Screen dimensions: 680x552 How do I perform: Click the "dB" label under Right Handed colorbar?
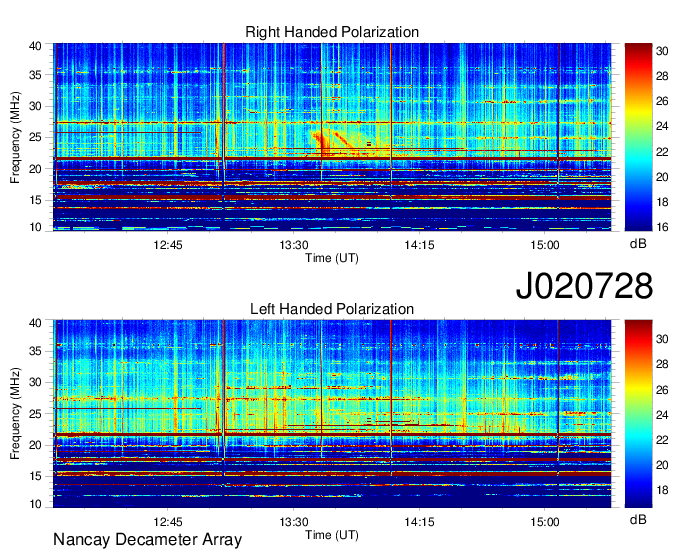[638, 244]
